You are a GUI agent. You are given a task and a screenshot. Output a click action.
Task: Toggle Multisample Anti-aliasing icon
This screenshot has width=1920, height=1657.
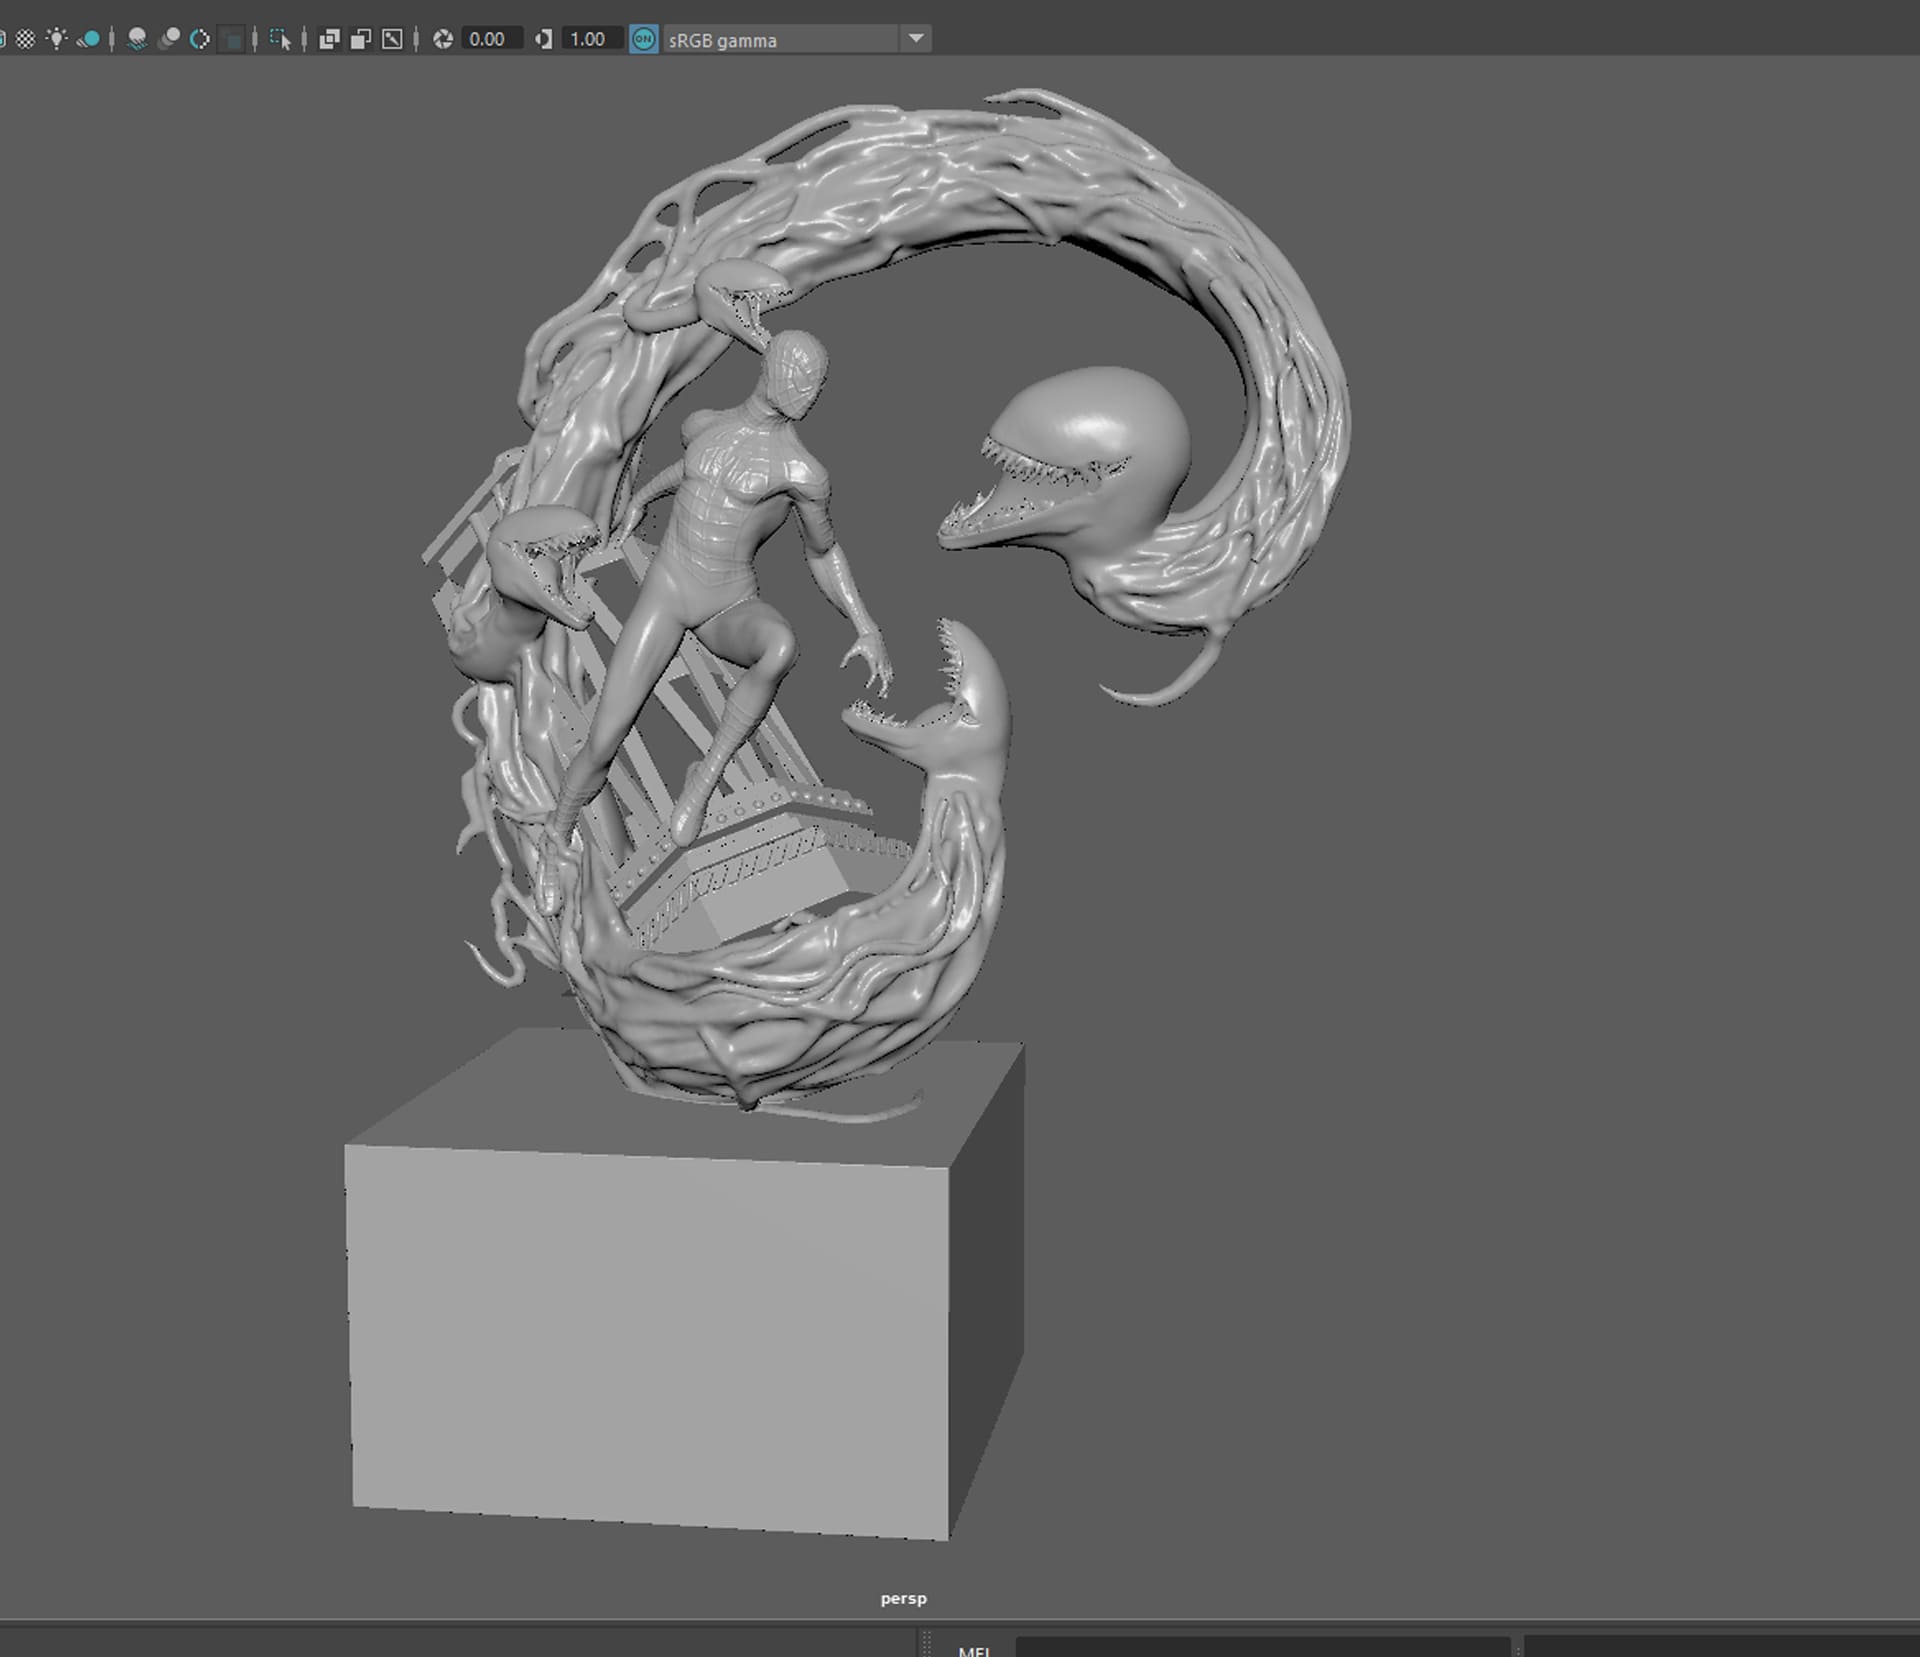tap(200, 39)
